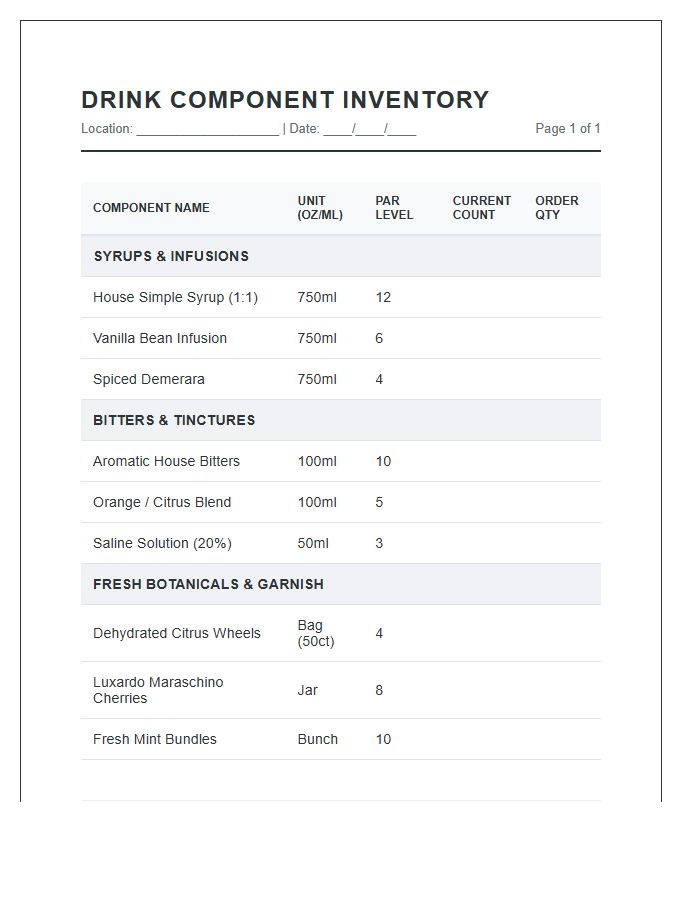Click 100ml unit for Aromatic House Bitters

317,461
